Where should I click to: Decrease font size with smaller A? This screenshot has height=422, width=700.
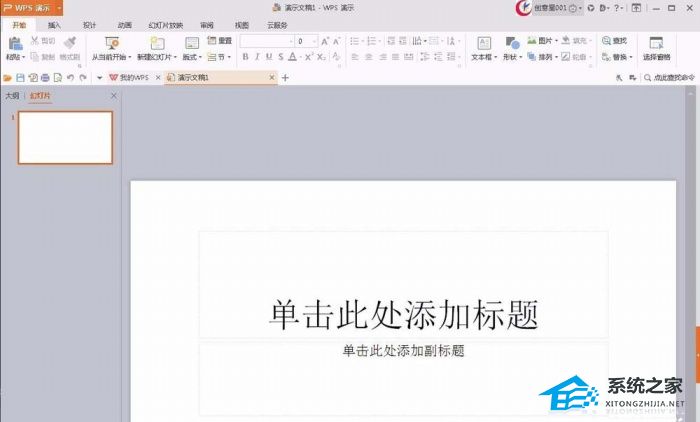pos(336,41)
